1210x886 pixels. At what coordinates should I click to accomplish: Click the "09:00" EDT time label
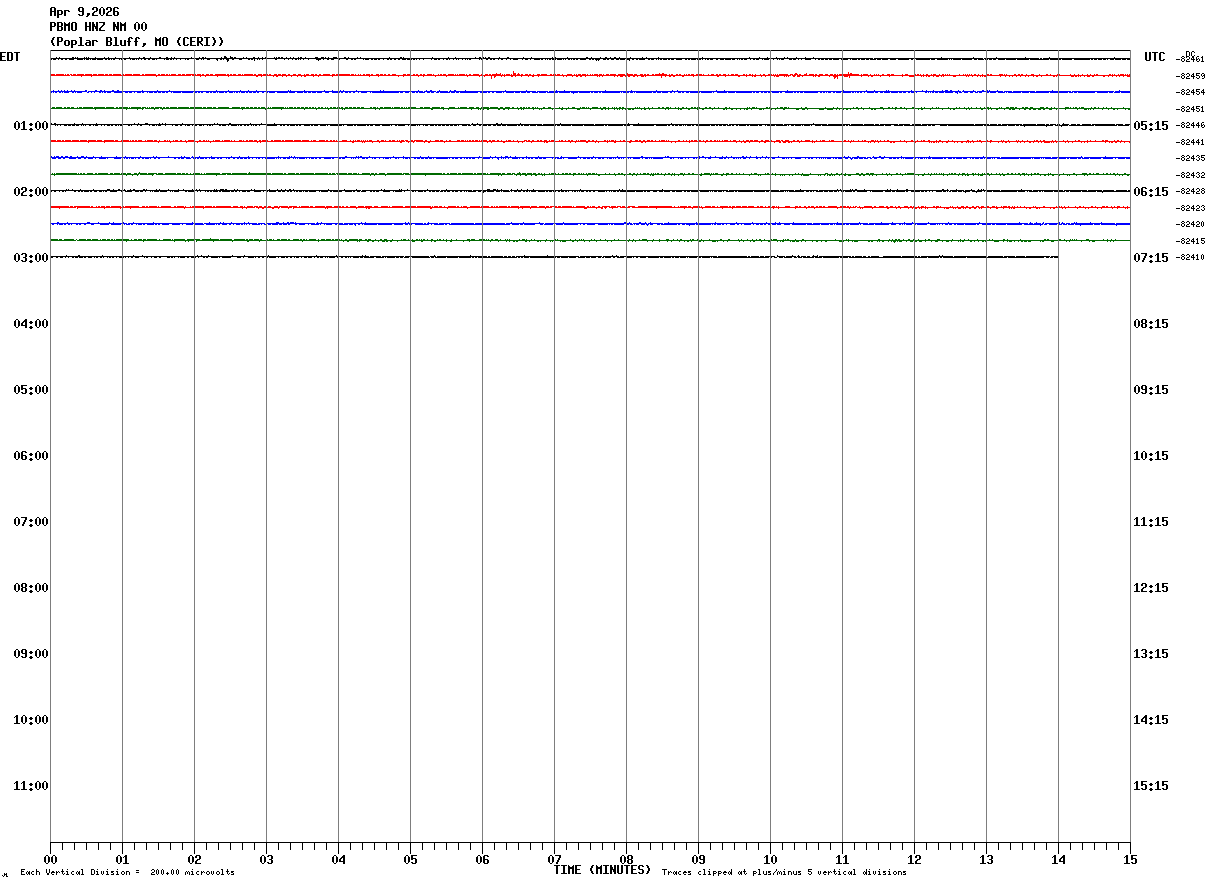tap(31, 654)
